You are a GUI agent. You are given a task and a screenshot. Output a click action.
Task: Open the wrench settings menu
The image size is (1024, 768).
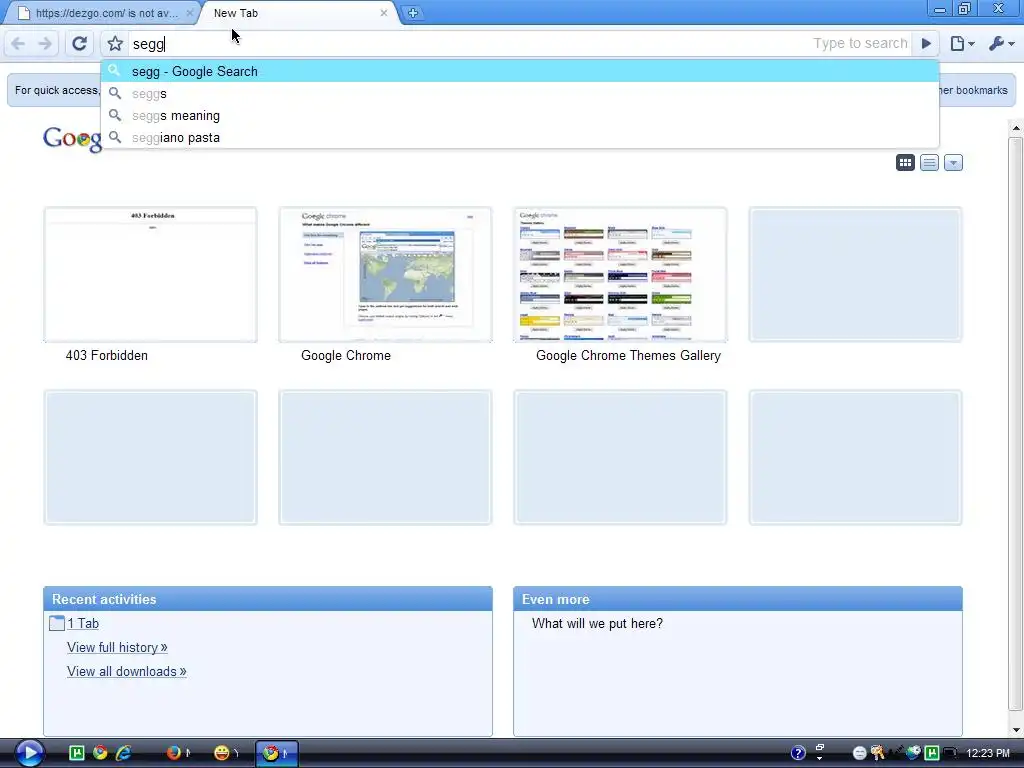(x=1000, y=44)
